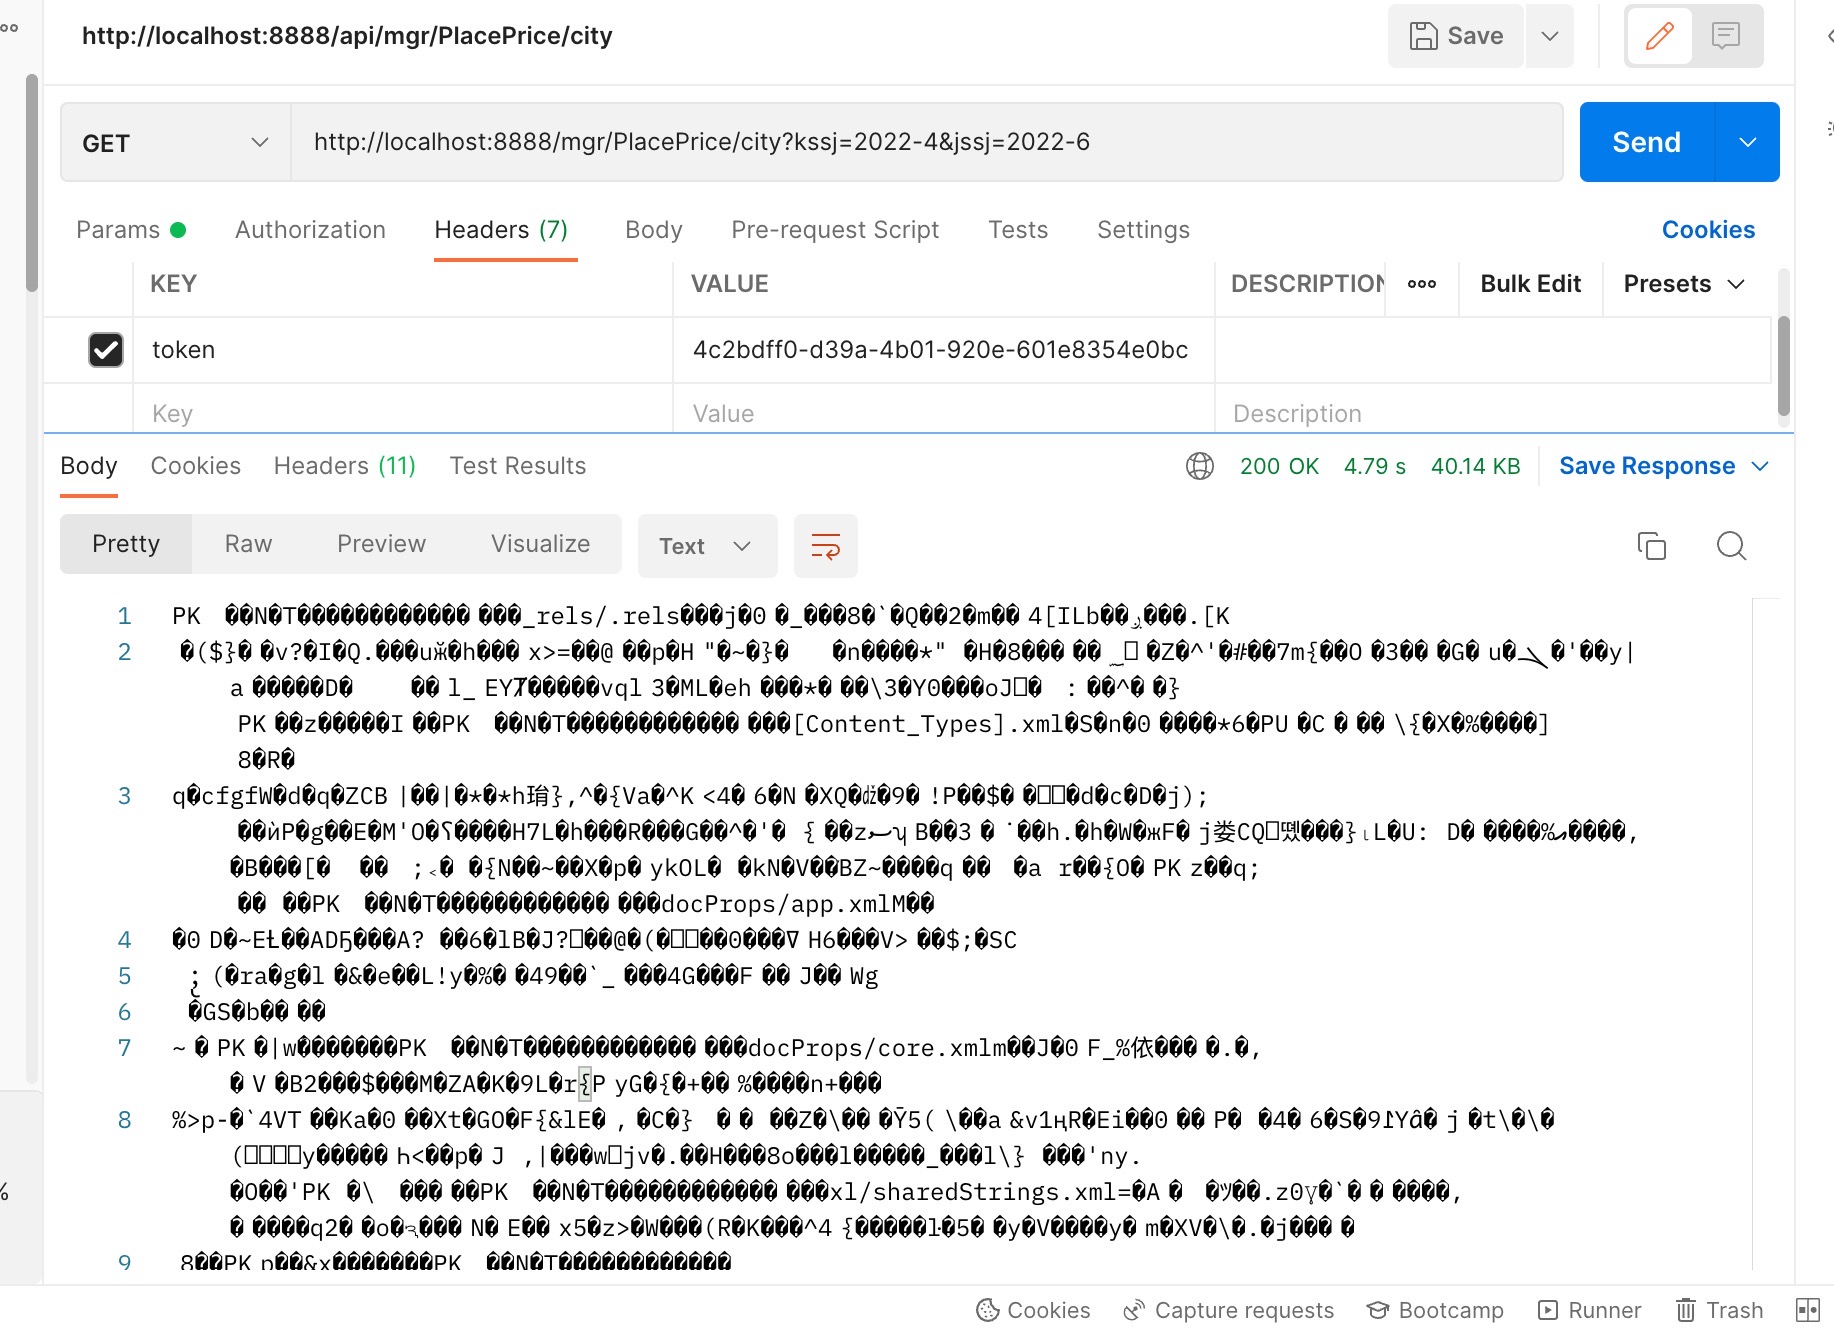The image size is (1834, 1332).
Task: Switch to the Authorization tab
Action: click(310, 230)
